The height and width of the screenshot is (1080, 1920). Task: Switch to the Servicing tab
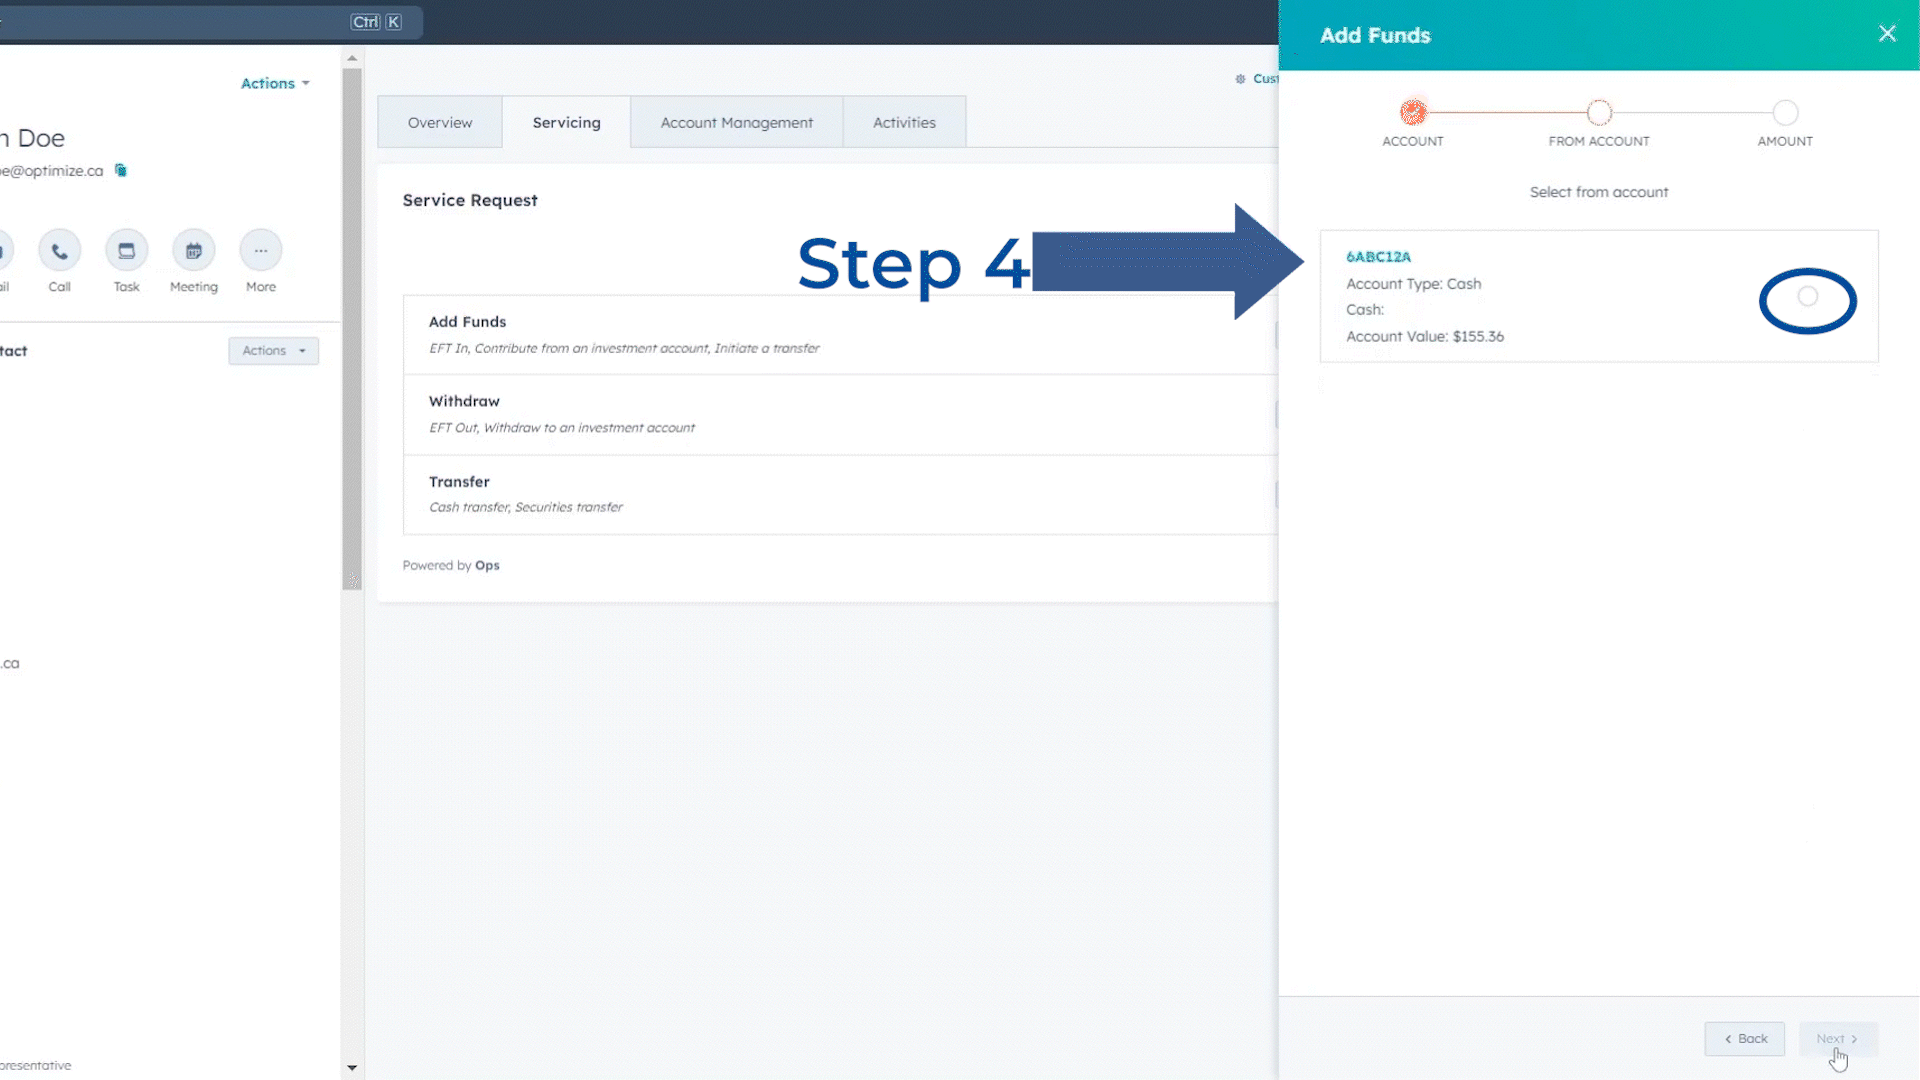coord(566,121)
